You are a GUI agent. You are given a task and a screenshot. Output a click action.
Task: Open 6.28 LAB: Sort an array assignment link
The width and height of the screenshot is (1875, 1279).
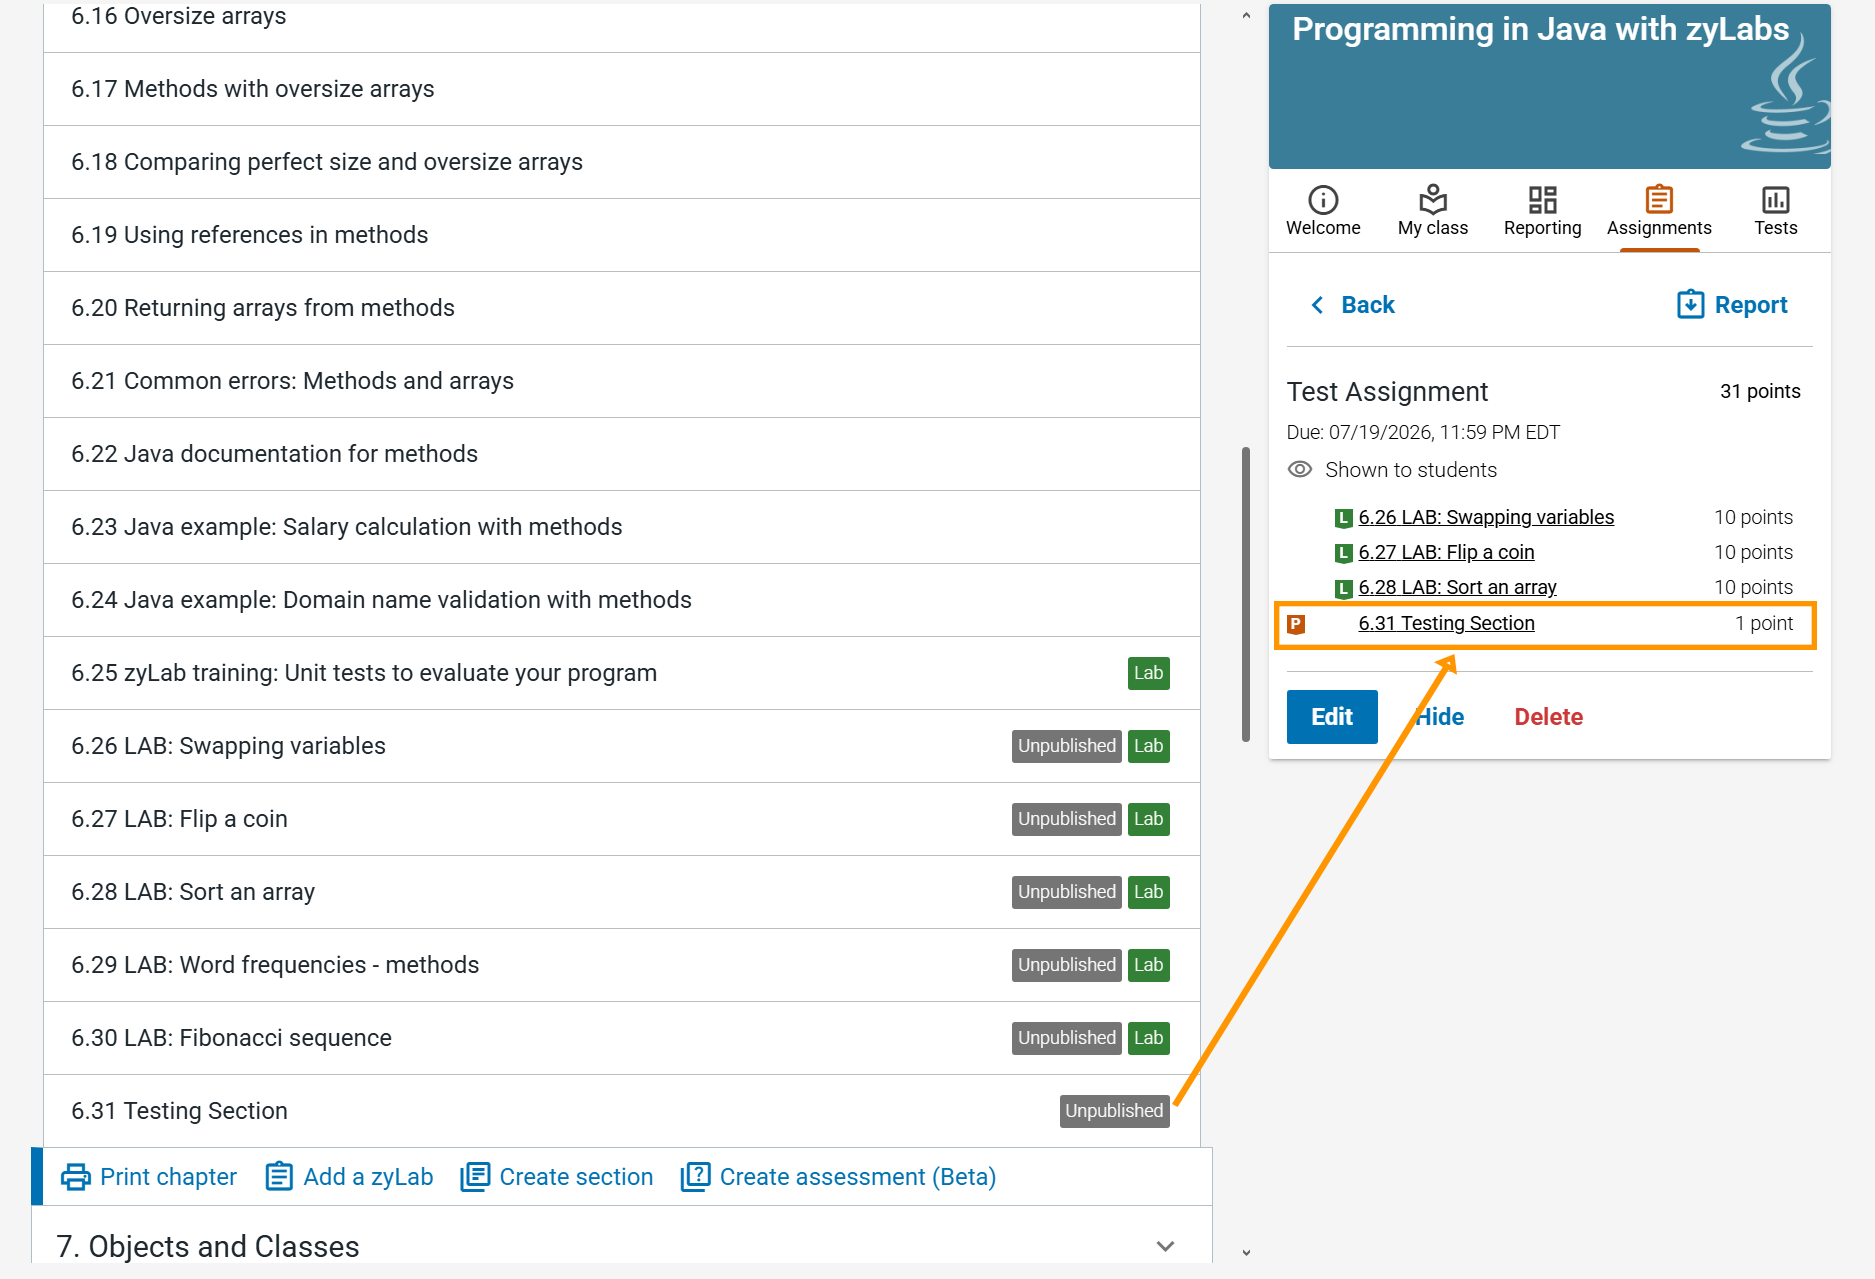1457,587
